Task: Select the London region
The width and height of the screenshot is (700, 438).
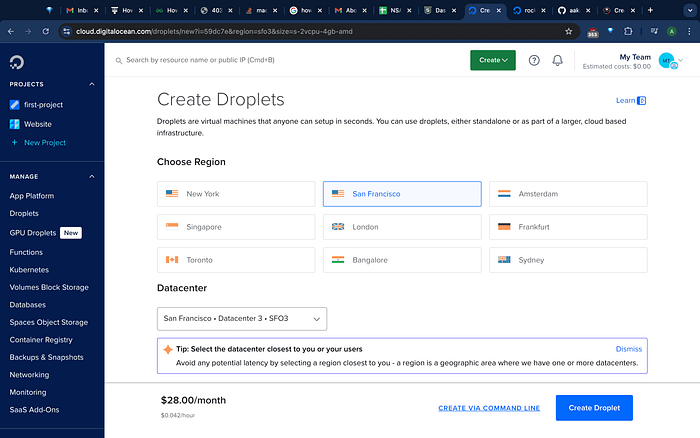Action: pyautogui.click(x=402, y=227)
